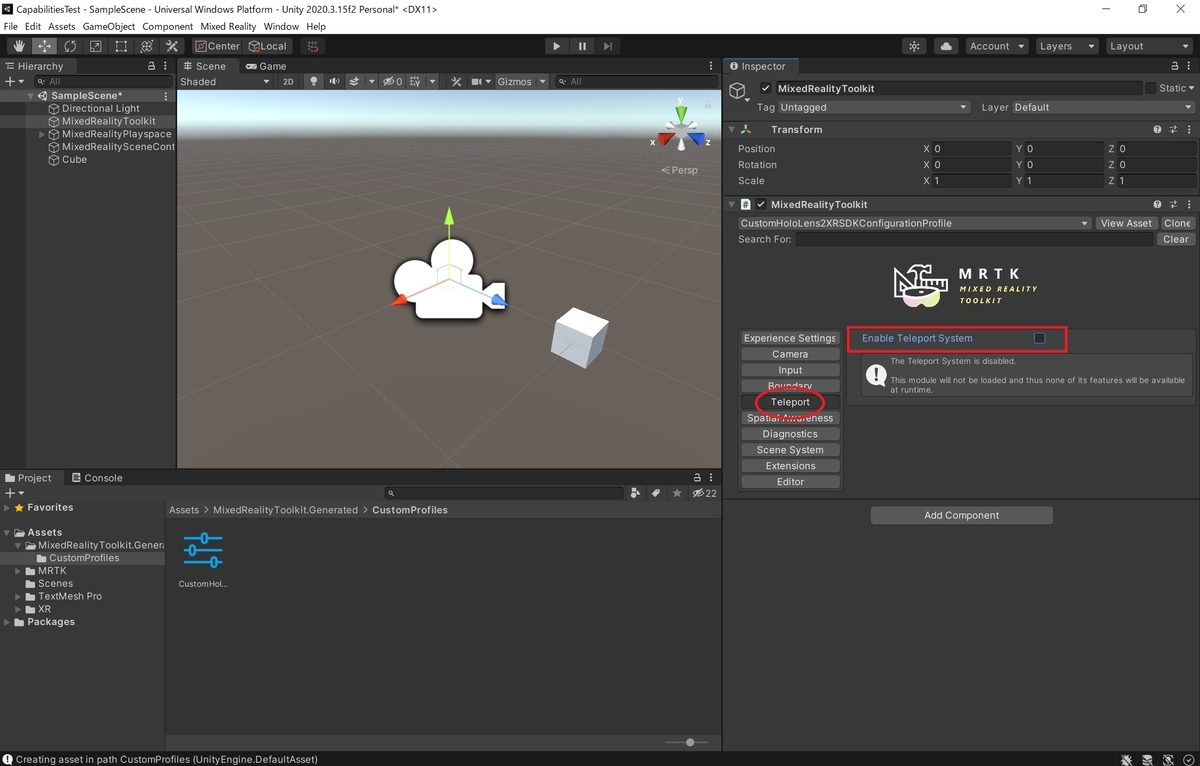
Task: Open the Component menu
Action: (x=168, y=26)
